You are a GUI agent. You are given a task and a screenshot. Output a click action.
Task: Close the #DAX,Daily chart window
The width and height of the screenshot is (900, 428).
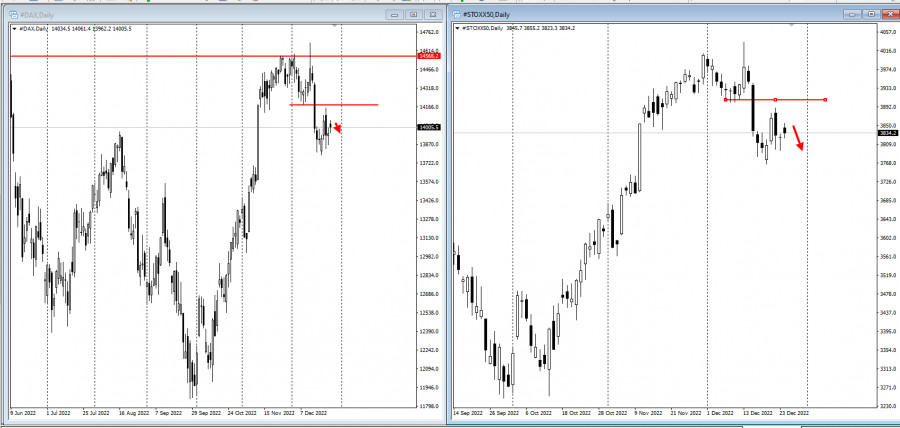[433, 15]
